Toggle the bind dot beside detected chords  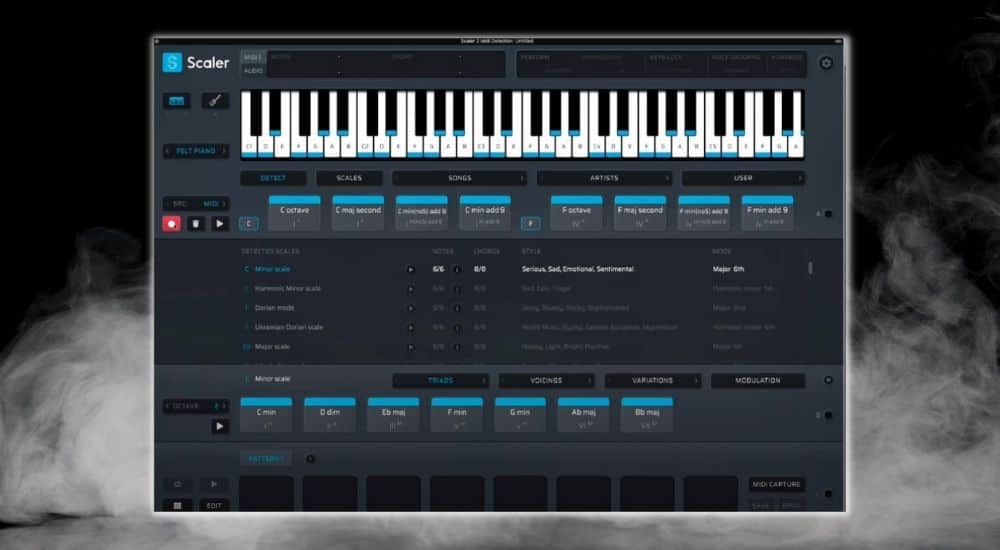click(828, 214)
